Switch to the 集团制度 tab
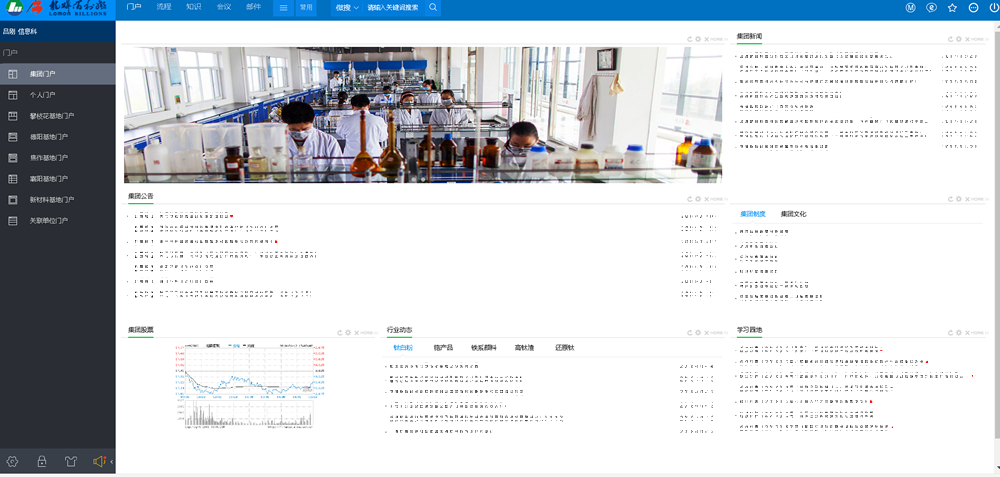The width and height of the screenshot is (1000, 477). 753,214
